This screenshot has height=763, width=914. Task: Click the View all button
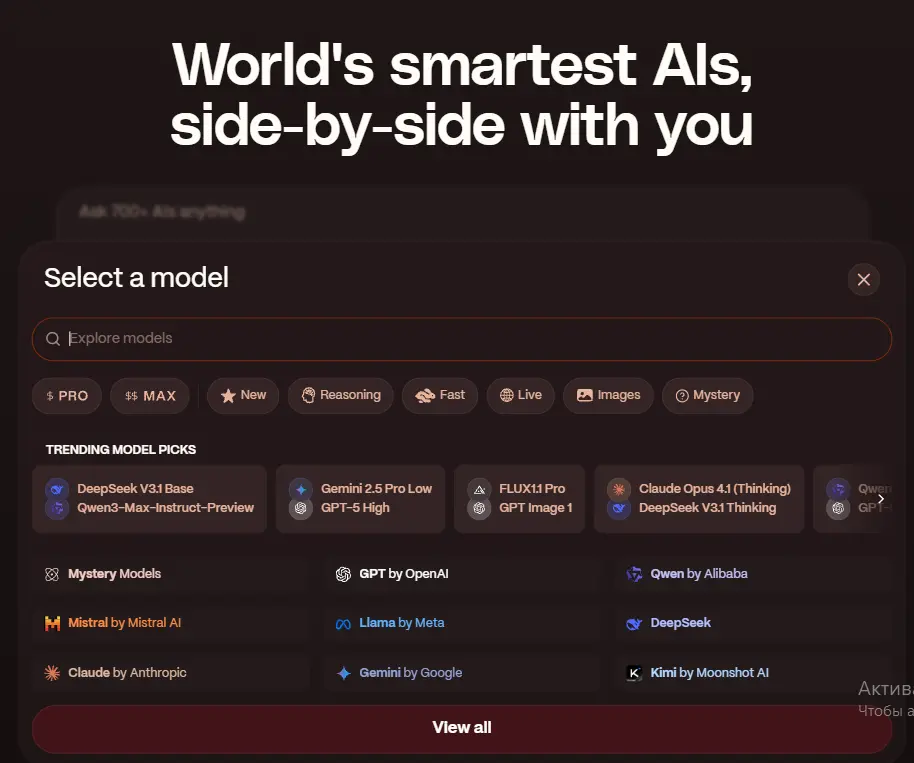(x=462, y=727)
